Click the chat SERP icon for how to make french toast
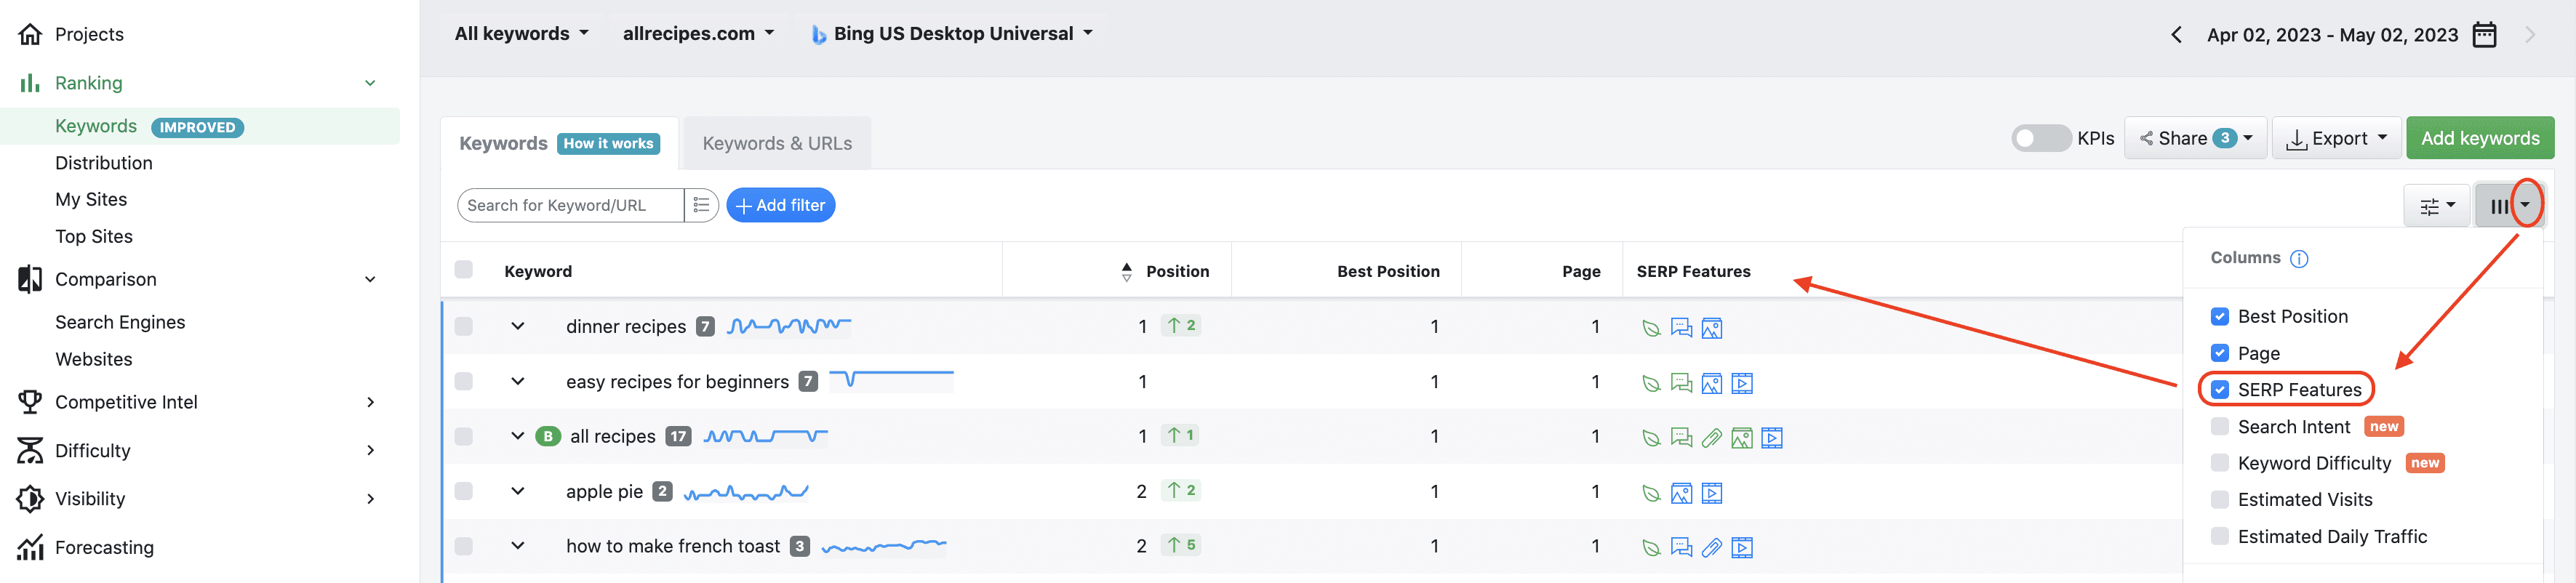This screenshot has width=2576, height=583. tap(1681, 548)
